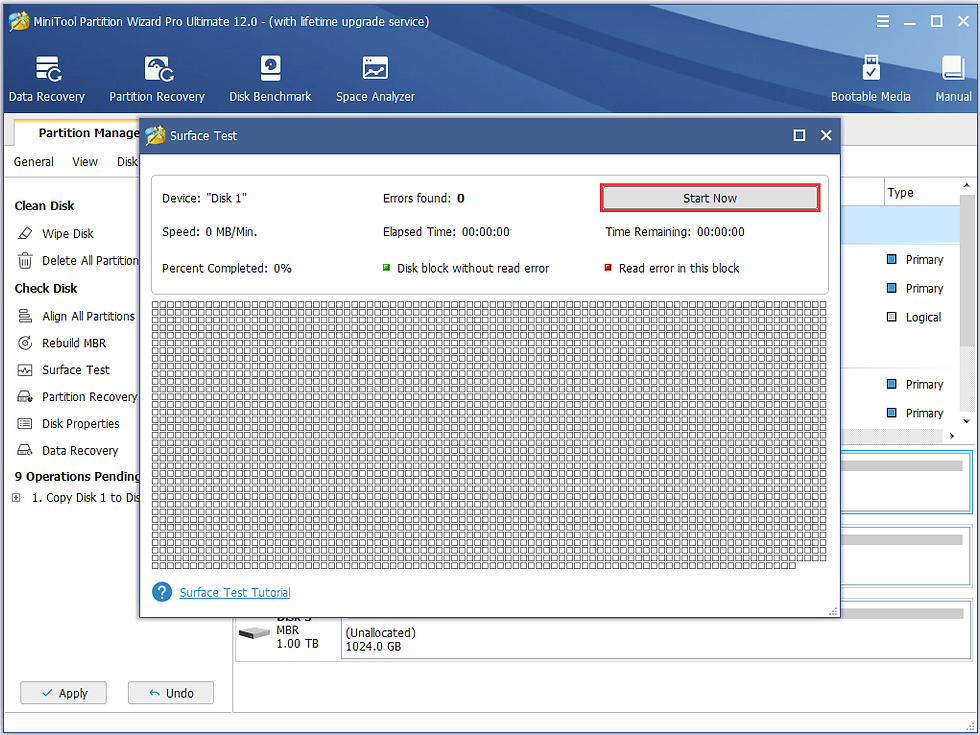The image size is (980, 735).
Task: Click the Percent Completed: 0% text
Action: [227, 268]
